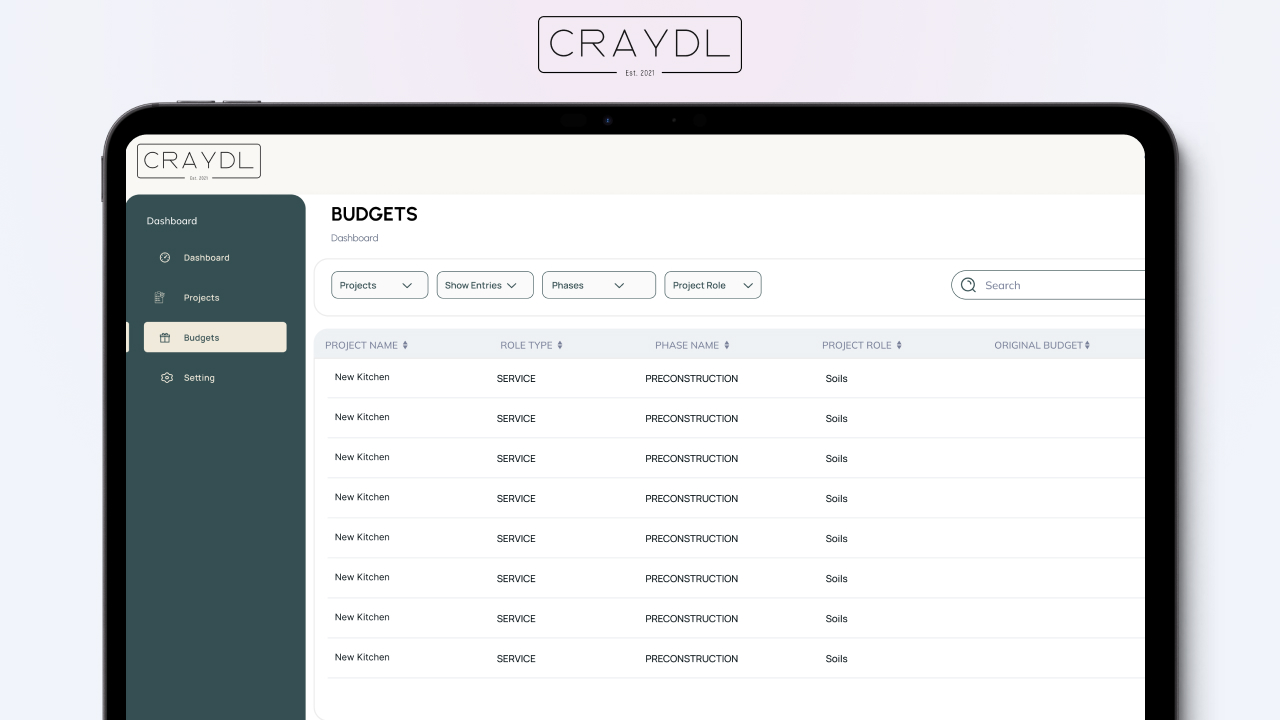Open the Setting sidebar menu item
Screen dimensions: 1280x720
(x=199, y=378)
